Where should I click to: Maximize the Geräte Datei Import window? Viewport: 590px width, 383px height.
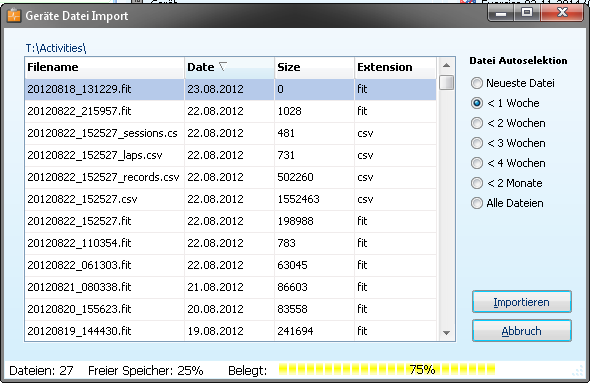(527, 13)
